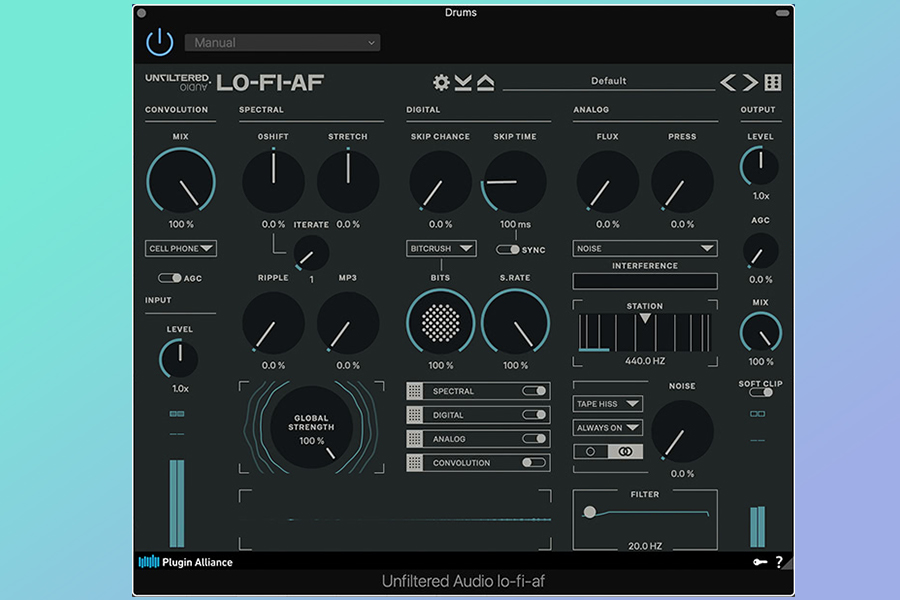The width and height of the screenshot is (900, 600).
Task: Click the Default preset name field
Action: click(608, 81)
